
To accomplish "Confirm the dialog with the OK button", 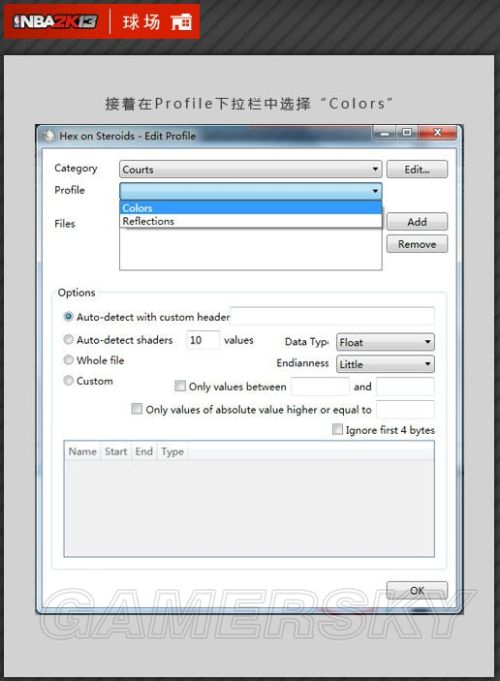I will point(417,591).
